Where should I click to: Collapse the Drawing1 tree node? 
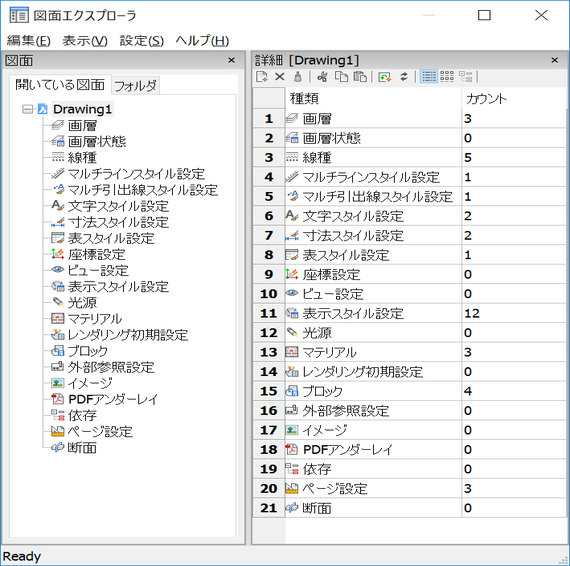tap(28, 109)
